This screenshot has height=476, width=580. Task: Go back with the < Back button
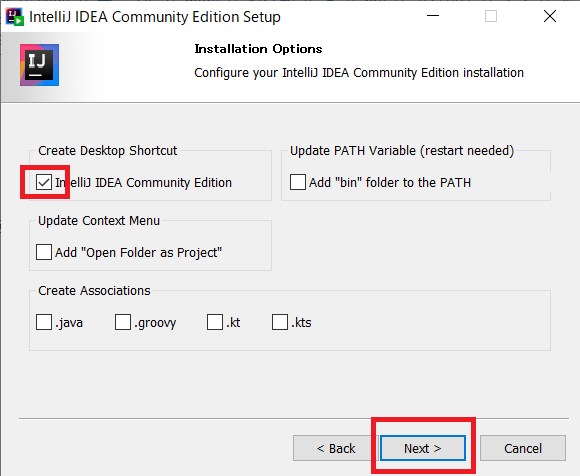click(x=335, y=448)
